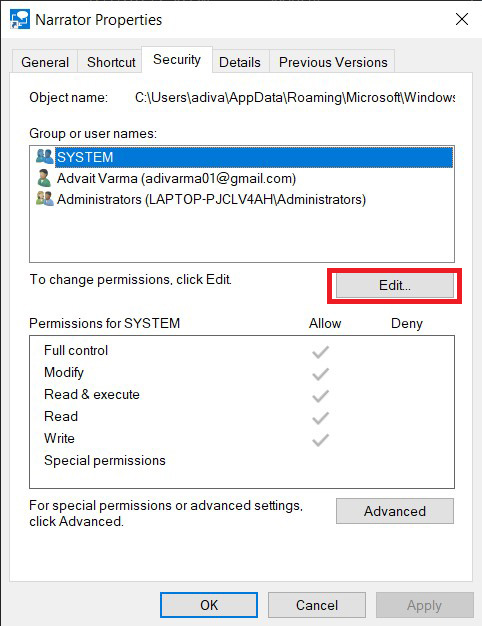Select Advait Varma user entry
This screenshot has height=626, width=482.
click(176, 178)
